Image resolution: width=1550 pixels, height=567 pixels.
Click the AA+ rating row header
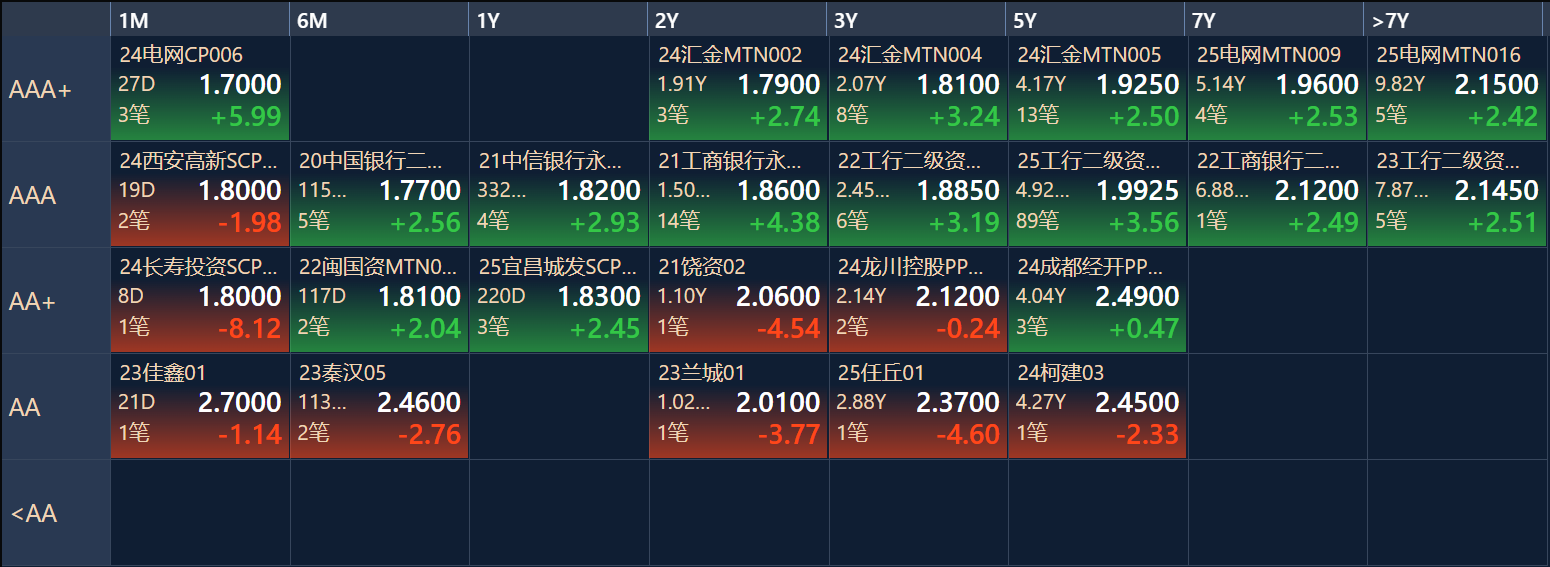click(x=56, y=302)
